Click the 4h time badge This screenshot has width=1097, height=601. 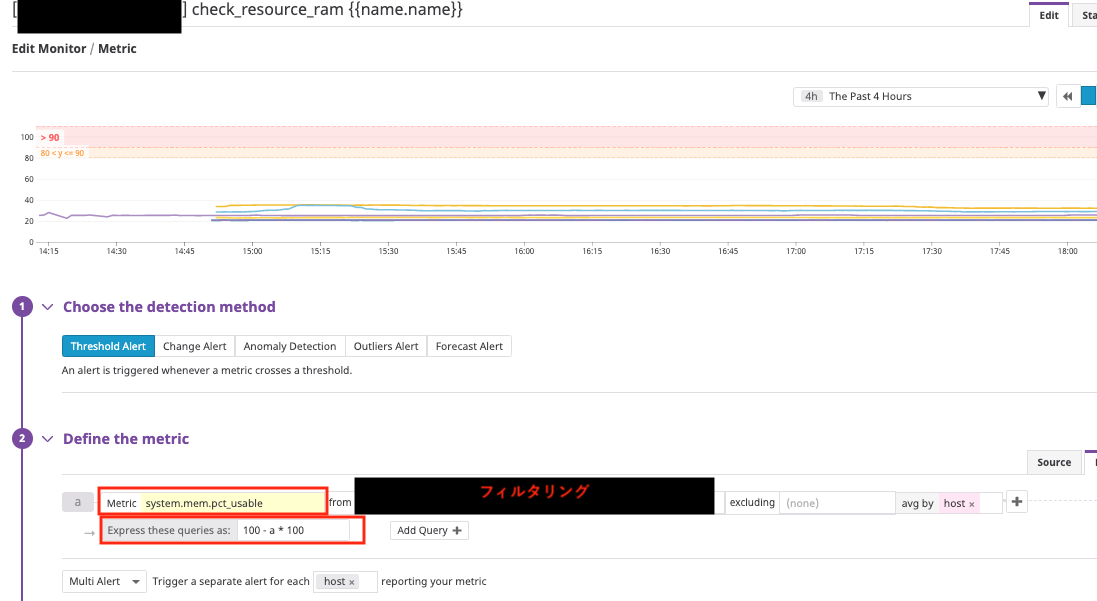click(811, 97)
